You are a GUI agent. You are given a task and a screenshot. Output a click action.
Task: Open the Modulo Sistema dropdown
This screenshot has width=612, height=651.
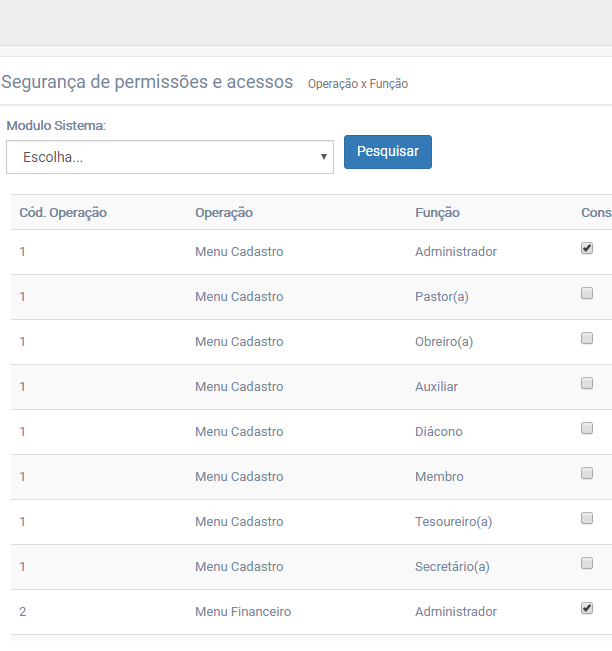(169, 157)
